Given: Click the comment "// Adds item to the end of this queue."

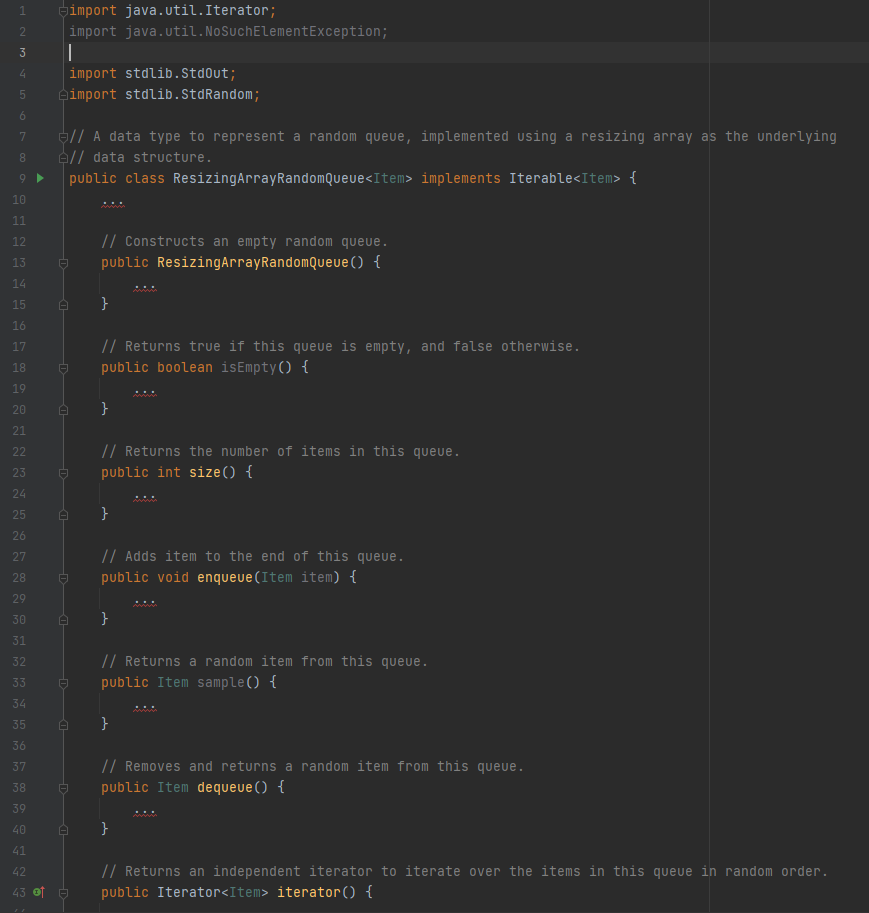Looking at the screenshot, I should point(253,556).
